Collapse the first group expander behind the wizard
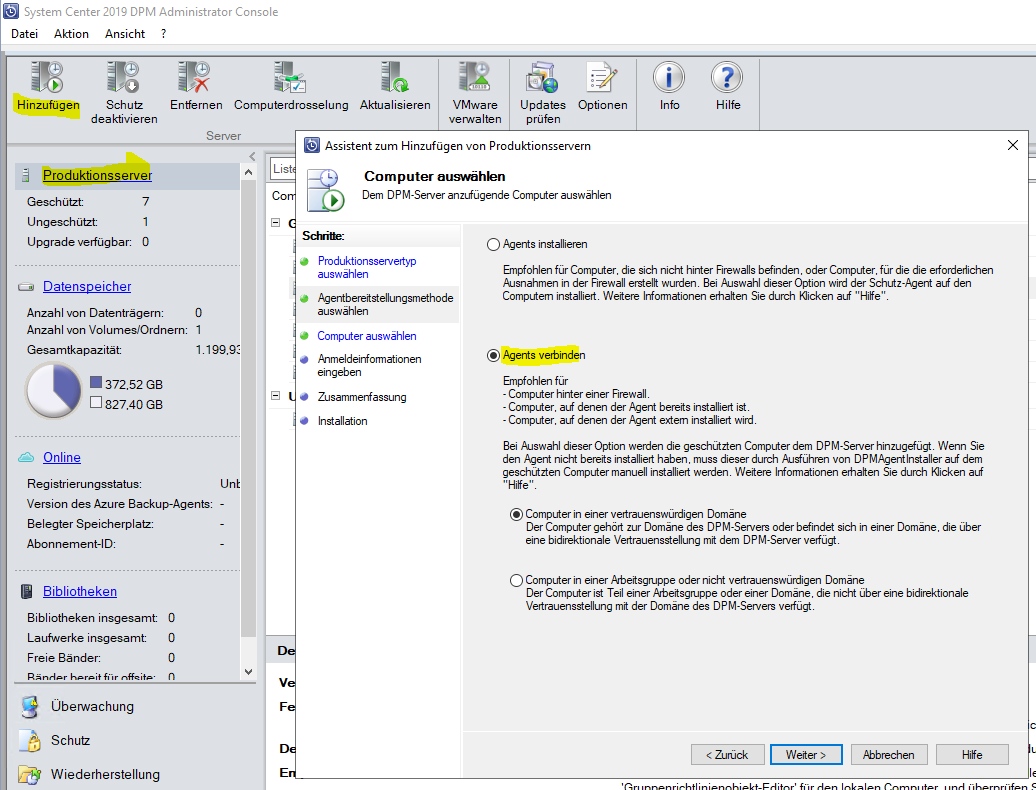 tap(276, 223)
